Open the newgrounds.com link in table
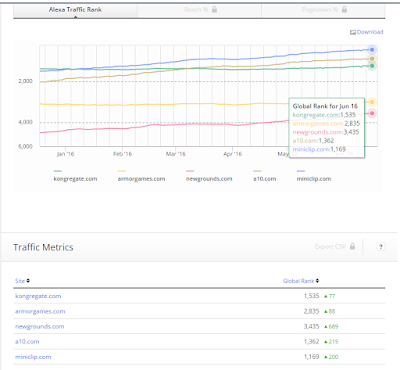Screen dimensions: 400x370 point(40,326)
